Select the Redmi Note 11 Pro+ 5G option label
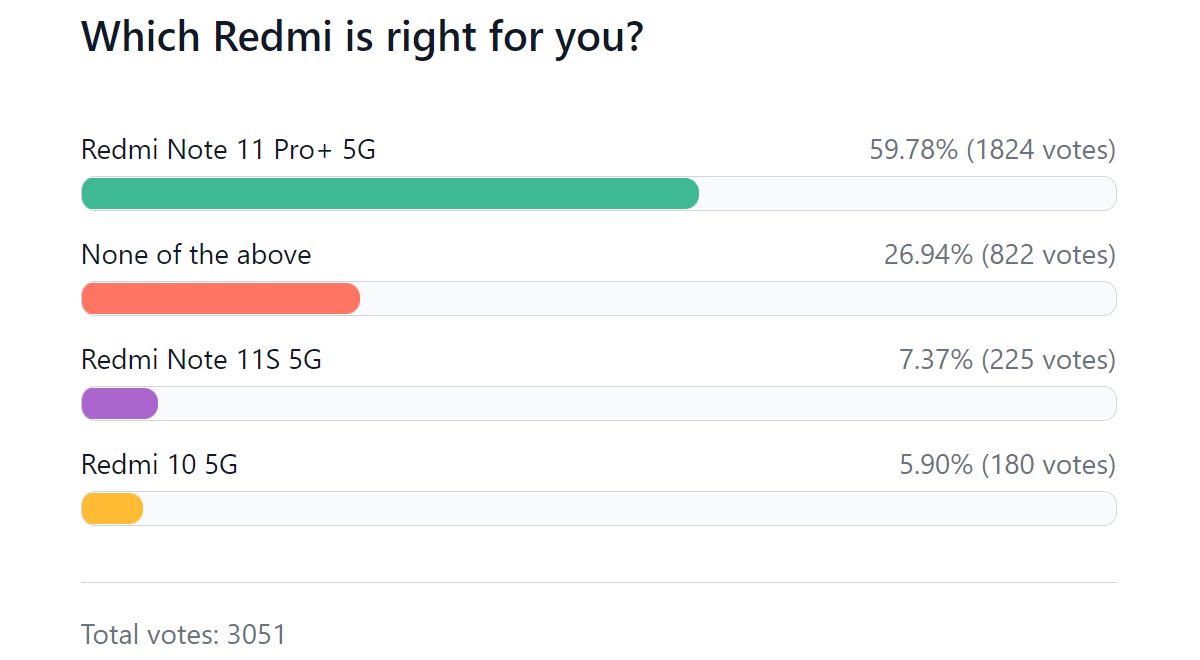The height and width of the screenshot is (660, 1200). pos(228,150)
